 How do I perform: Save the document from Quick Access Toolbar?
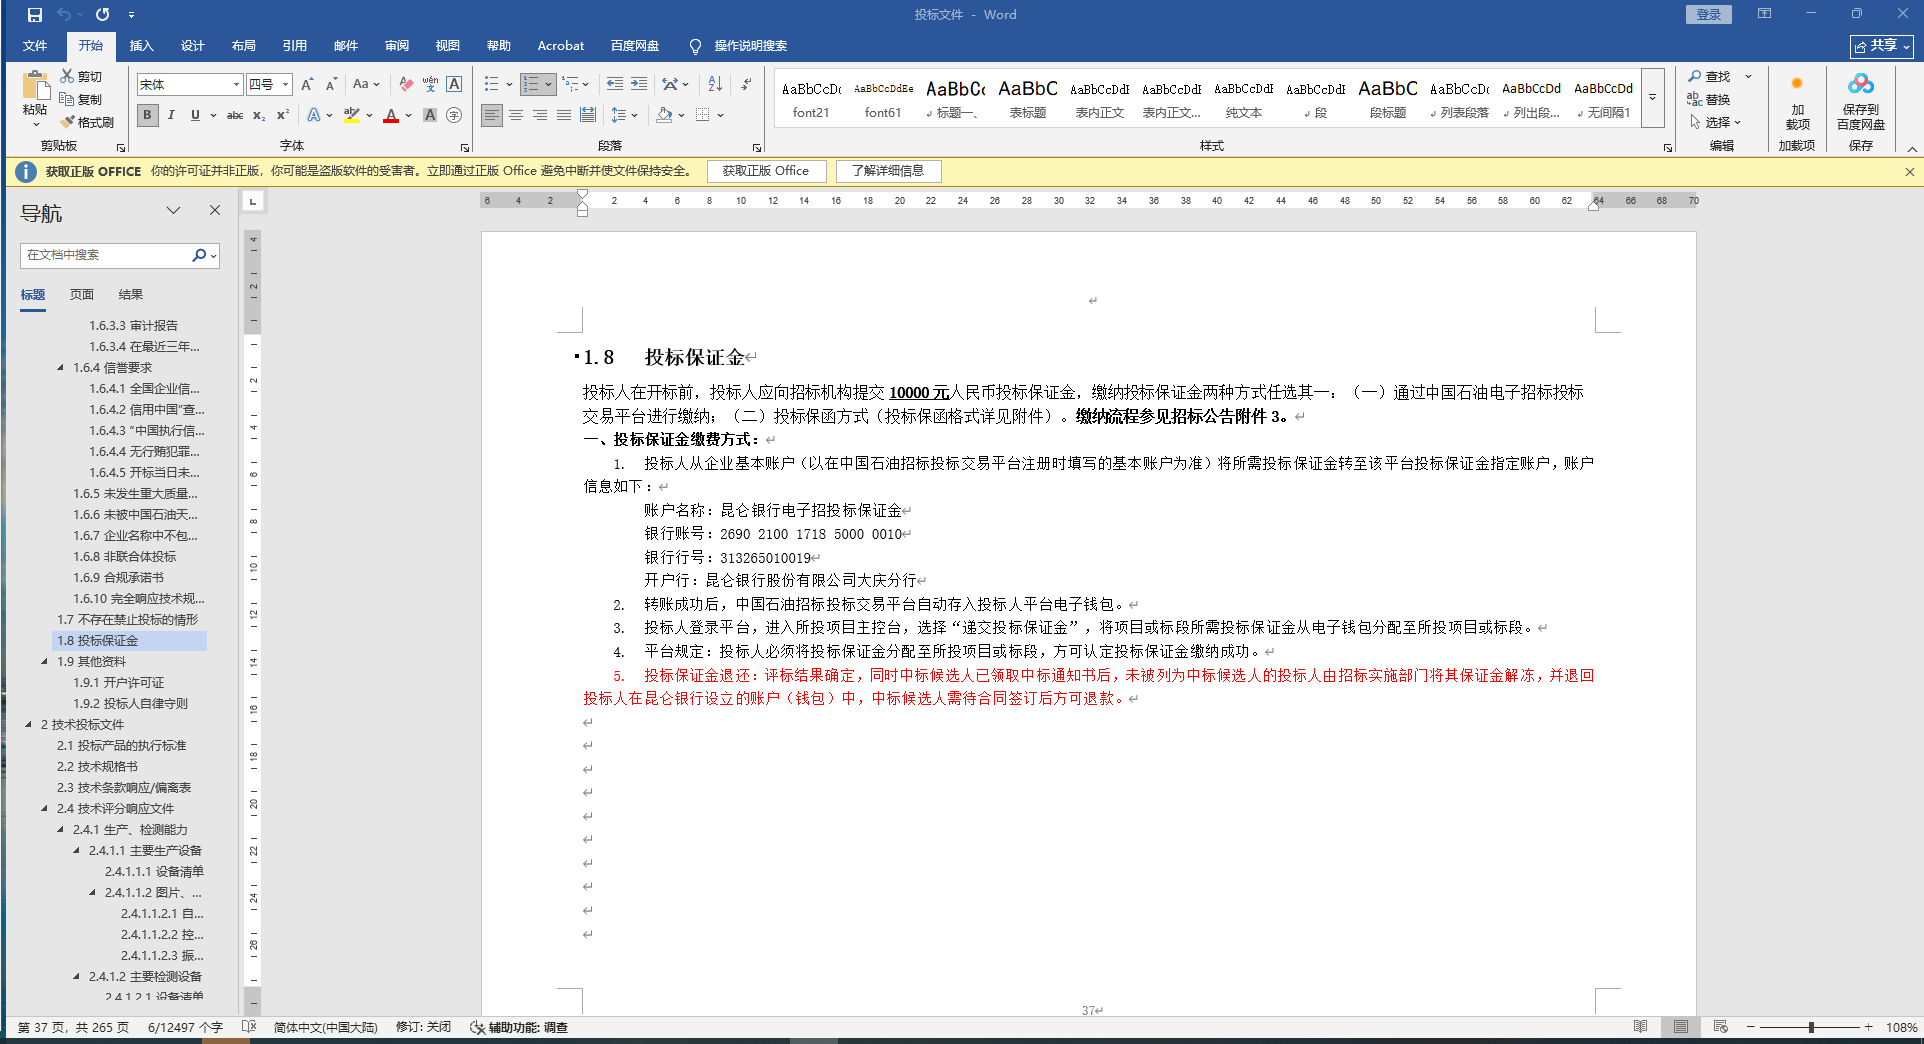[35, 15]
